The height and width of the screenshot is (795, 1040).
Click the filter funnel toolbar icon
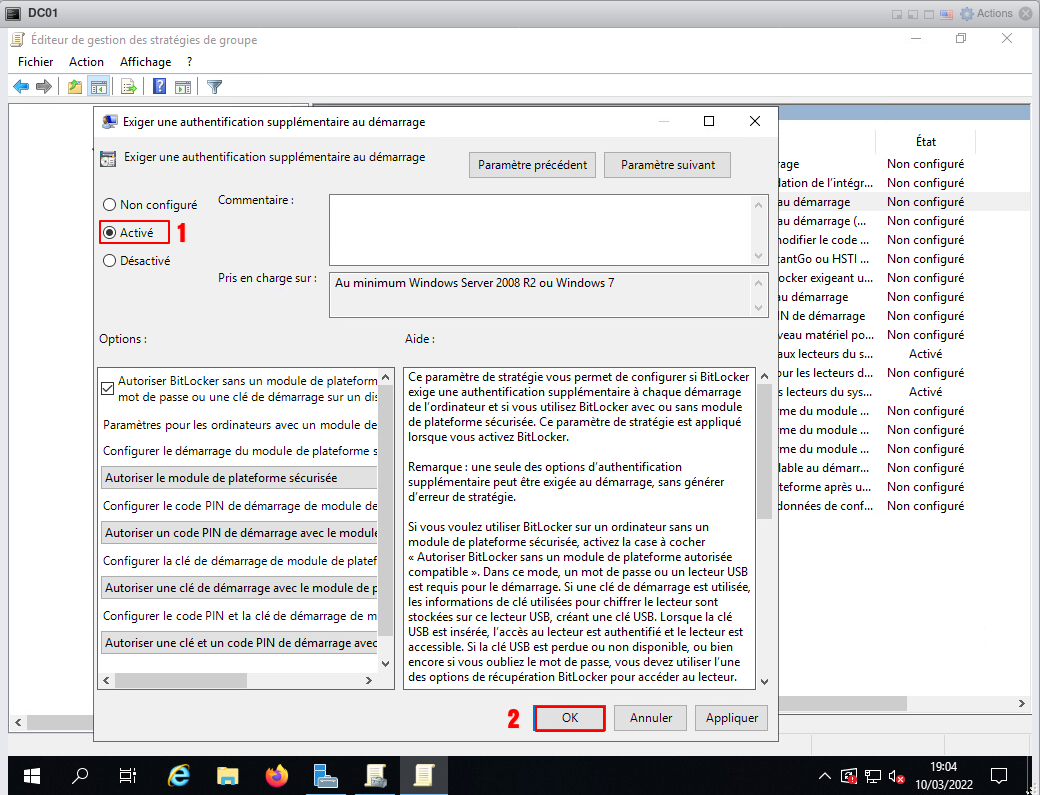tap(214, 87)
